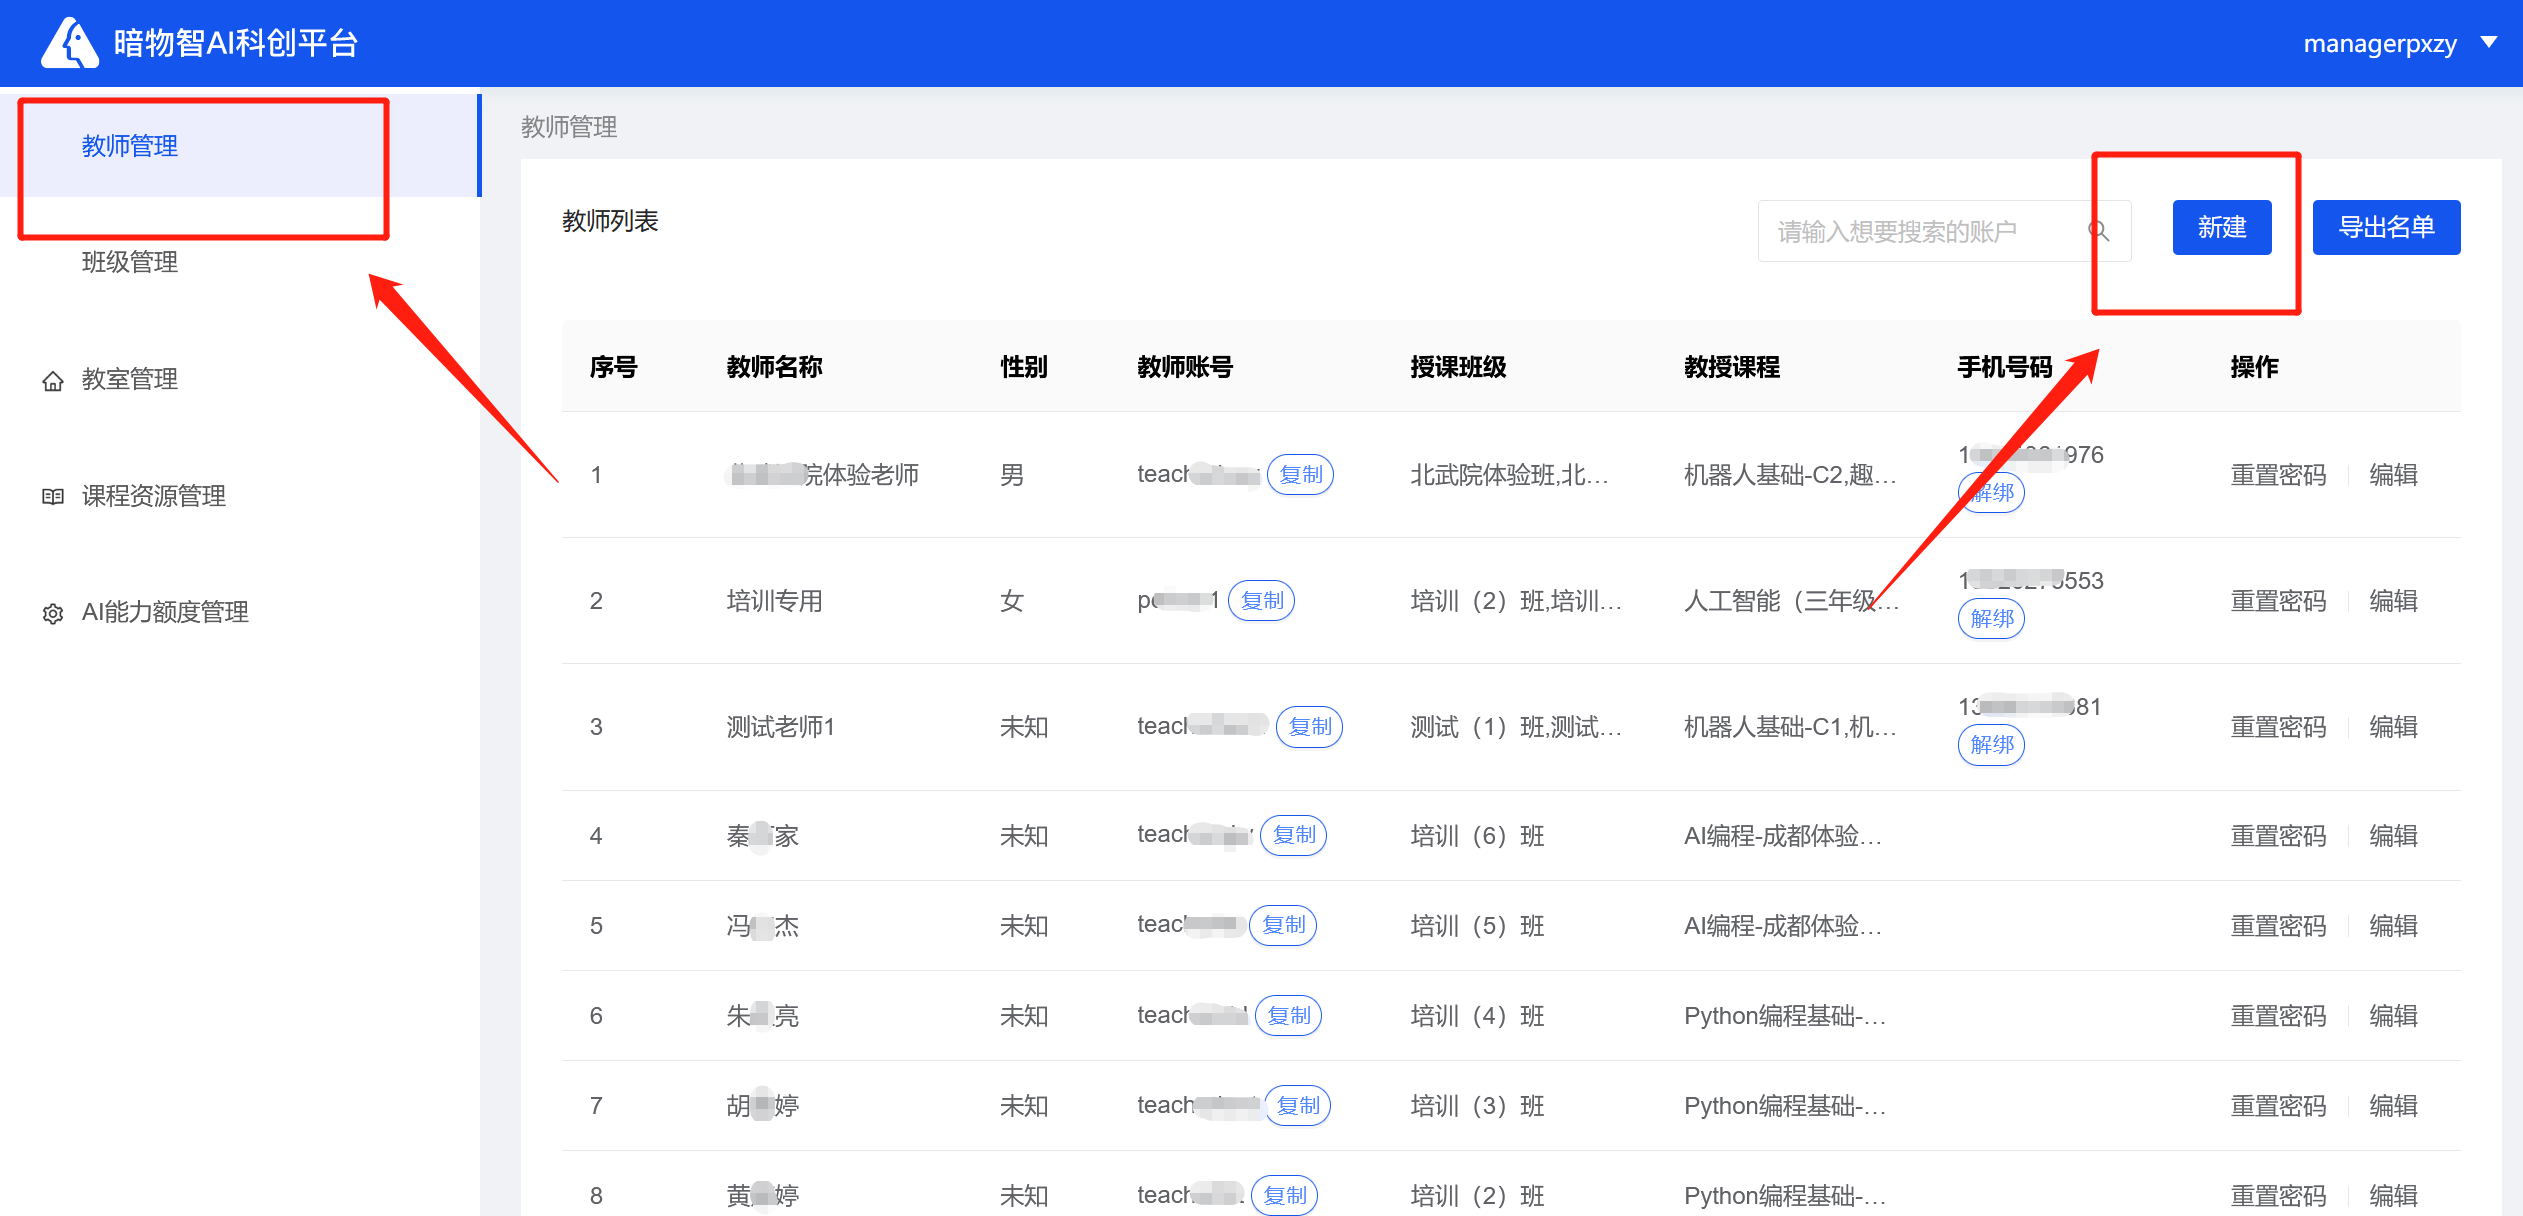Screen dimensions: 2523x1216
Task: Reset password for teacher row 4
Action: tap(2278, 836)
